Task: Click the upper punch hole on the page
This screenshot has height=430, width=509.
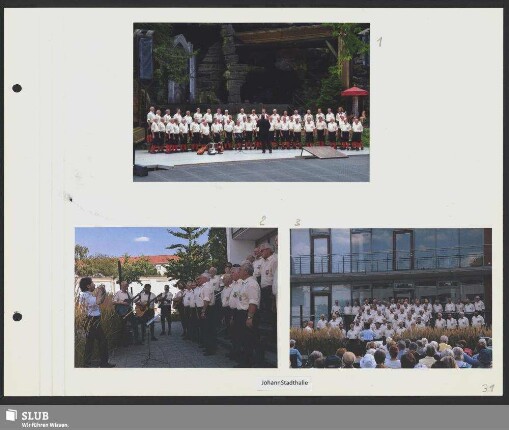Action: (x=17, y=88)
